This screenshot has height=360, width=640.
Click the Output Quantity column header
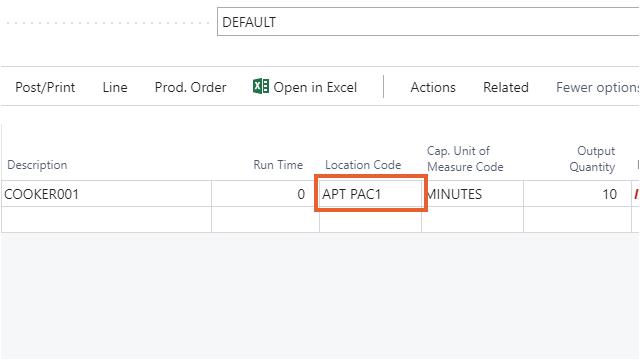(592, 159)
